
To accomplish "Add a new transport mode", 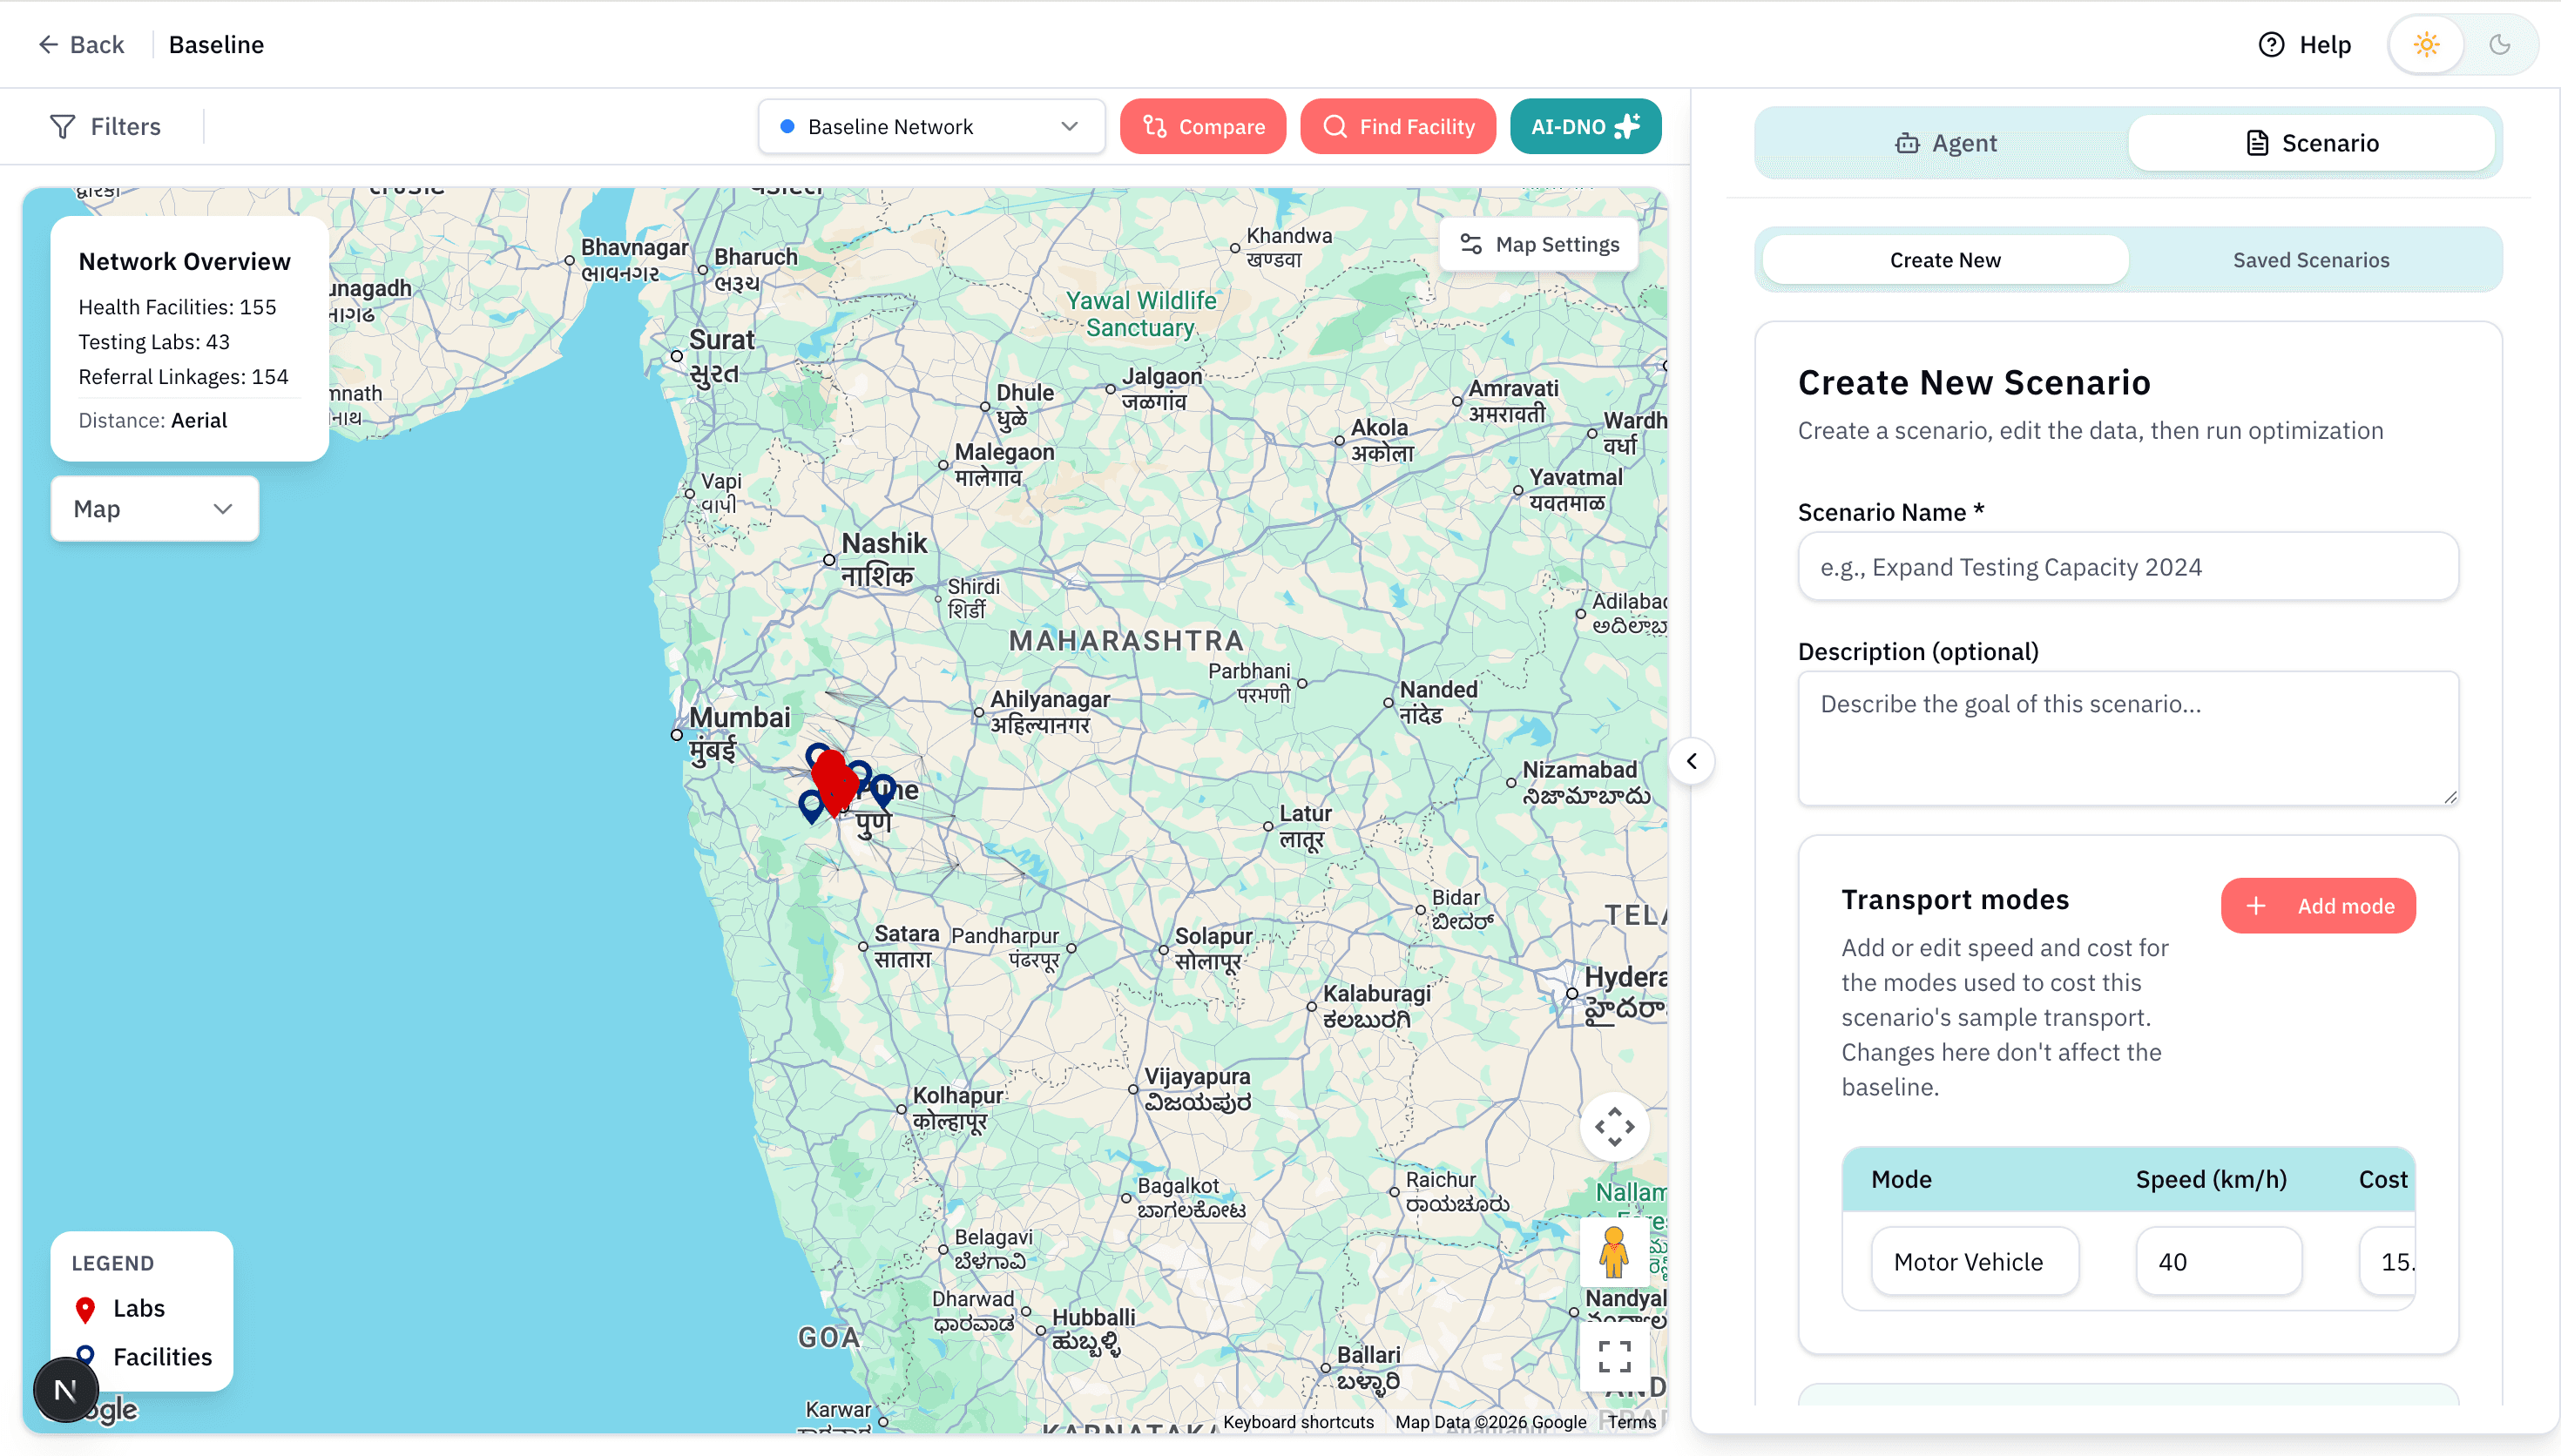I will [2317, 906].
